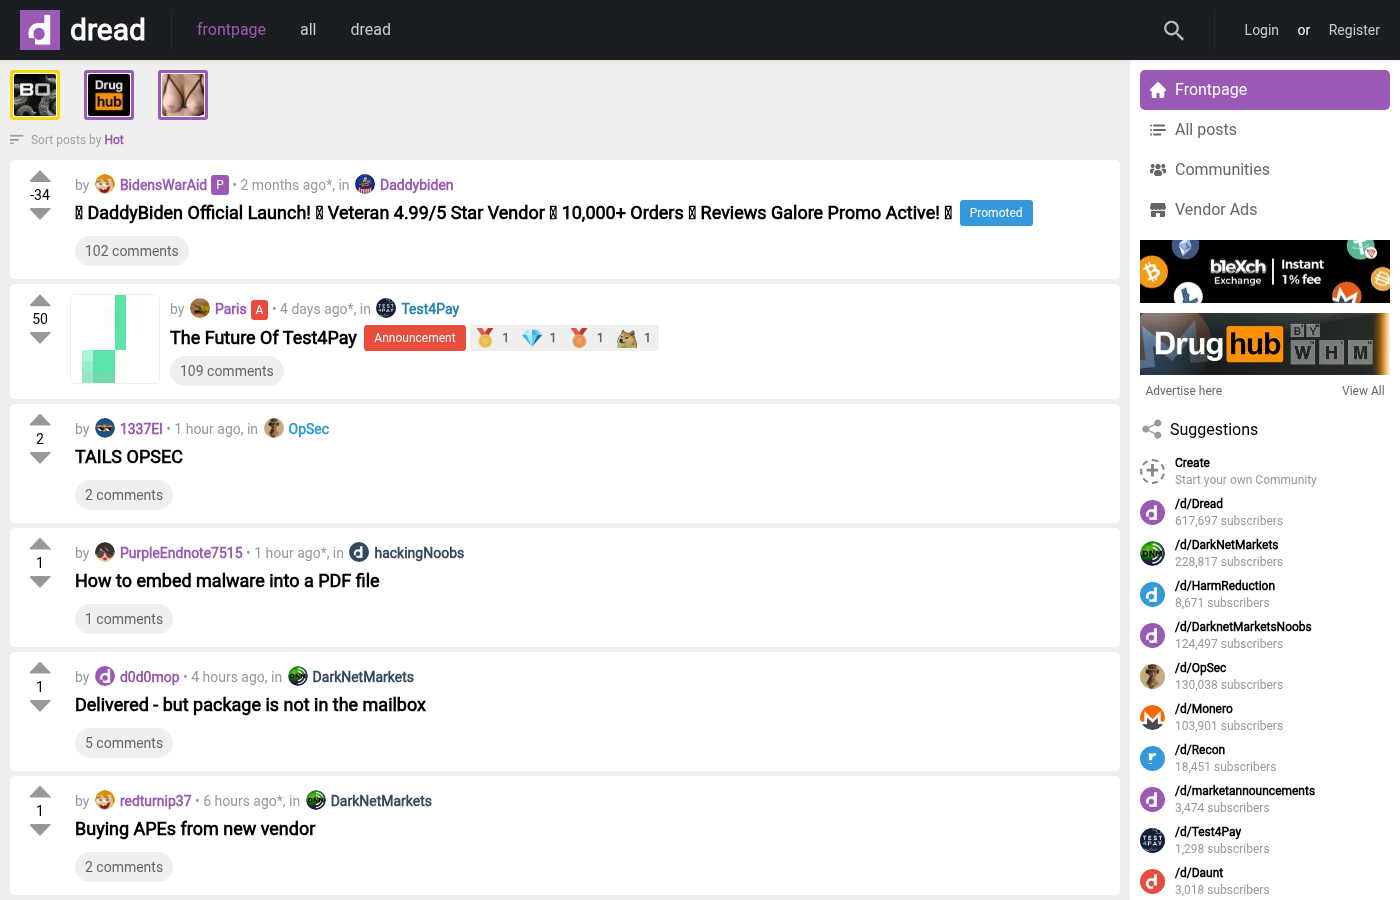The width and height of the screenshot is (1400, 900).
Task: Upvote The Future Of Test4Pay post
Action: (40, 301)
